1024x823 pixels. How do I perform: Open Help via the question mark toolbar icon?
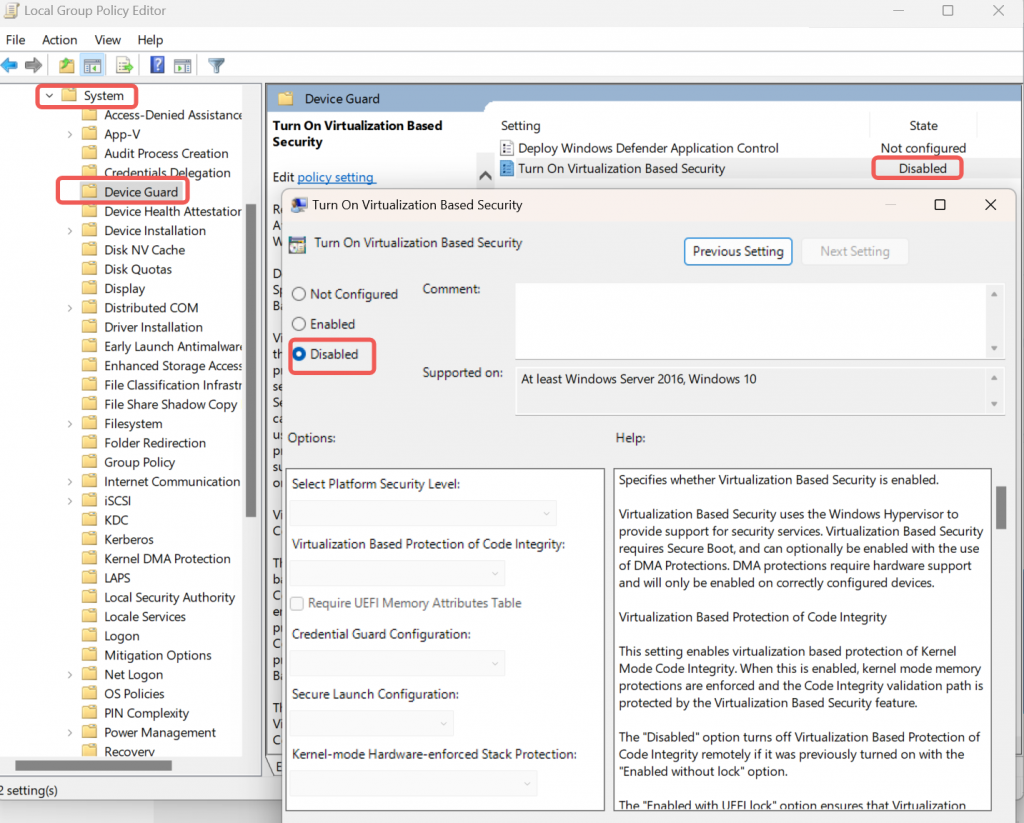coord(157,65)
